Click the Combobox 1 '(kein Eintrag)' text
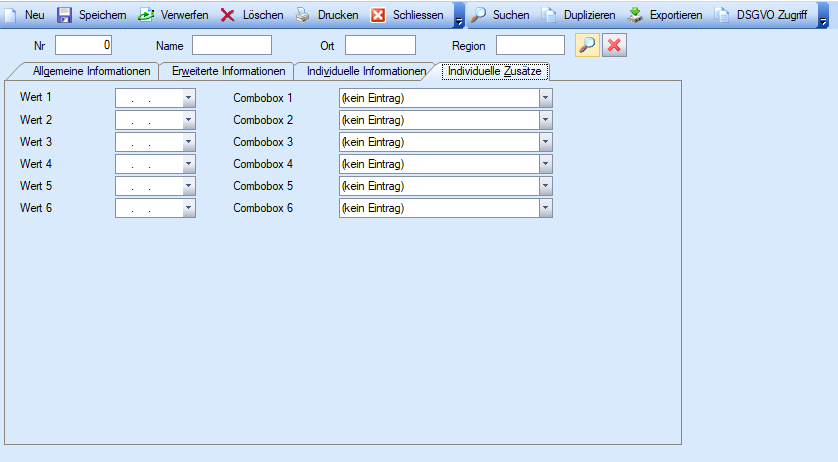This screenshot has height=462, width=838. click(373, 98)
